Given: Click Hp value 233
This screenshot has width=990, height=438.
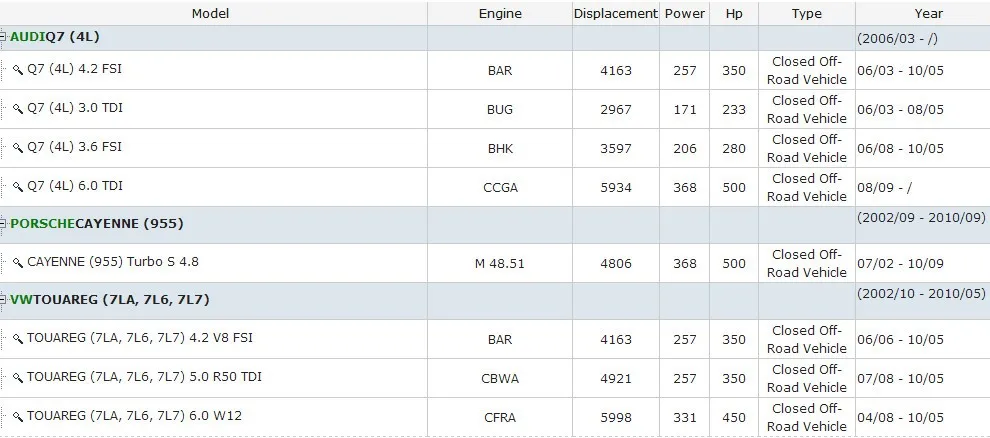Looking at the screenshot, I should point(734,110).
